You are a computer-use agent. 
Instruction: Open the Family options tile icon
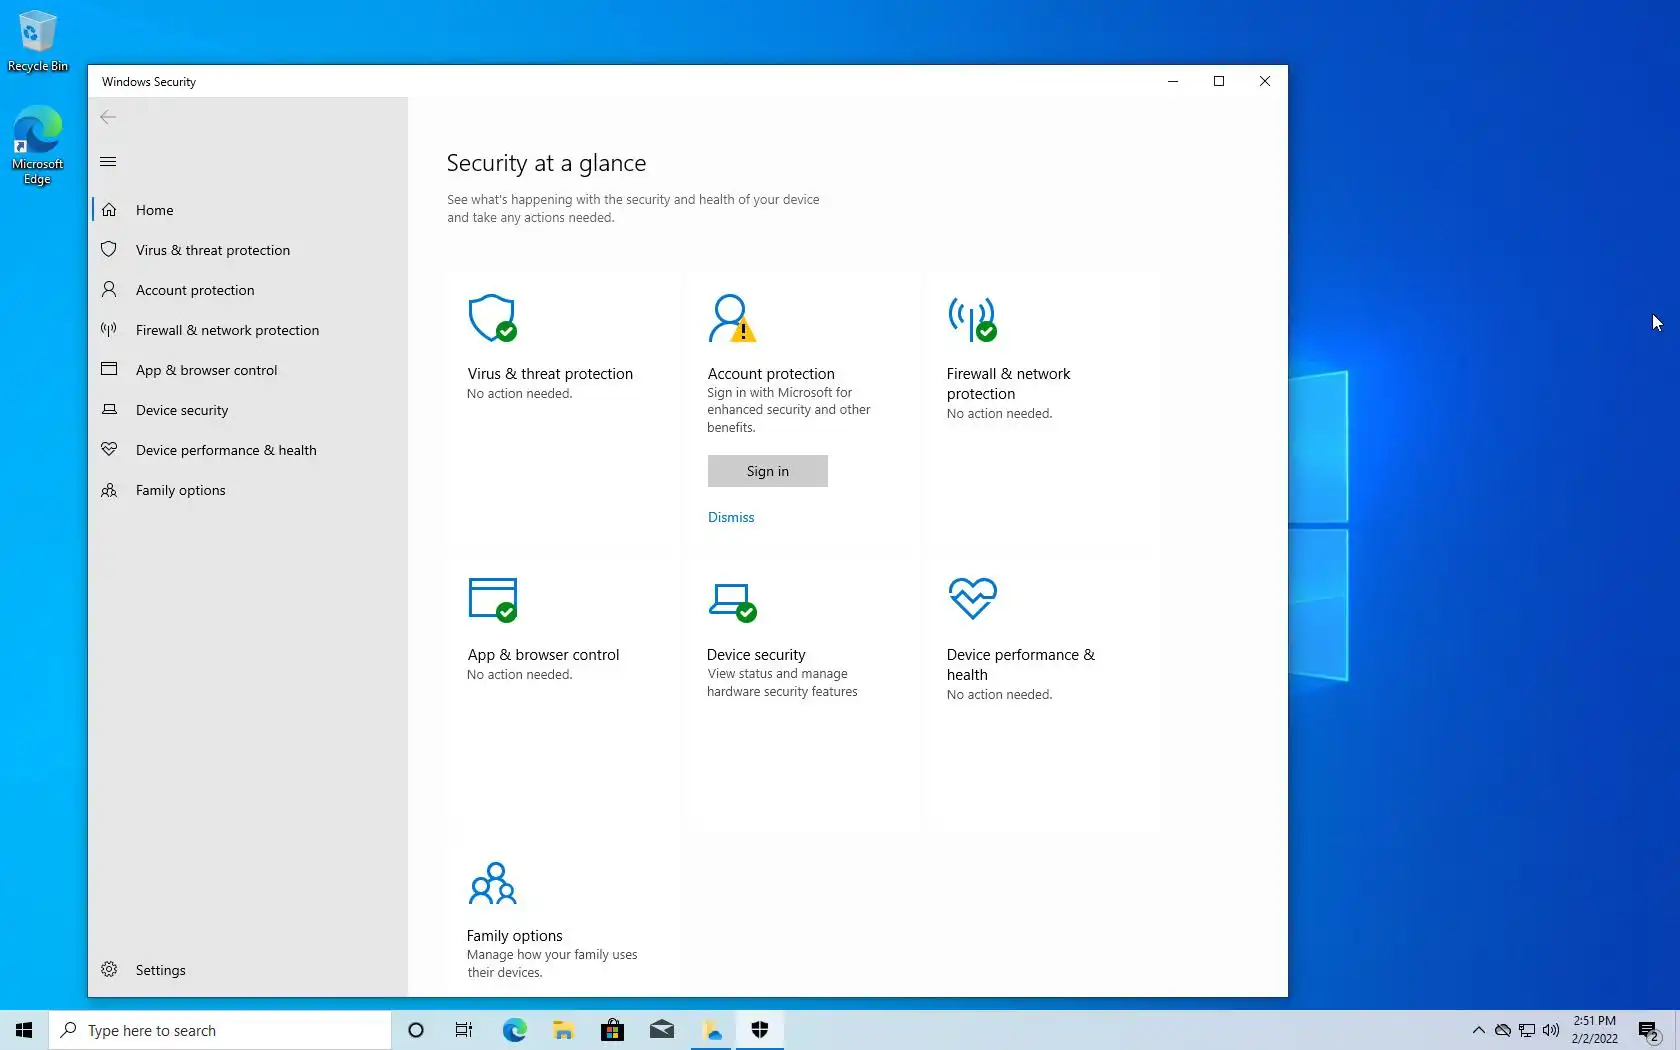point(492,883)
